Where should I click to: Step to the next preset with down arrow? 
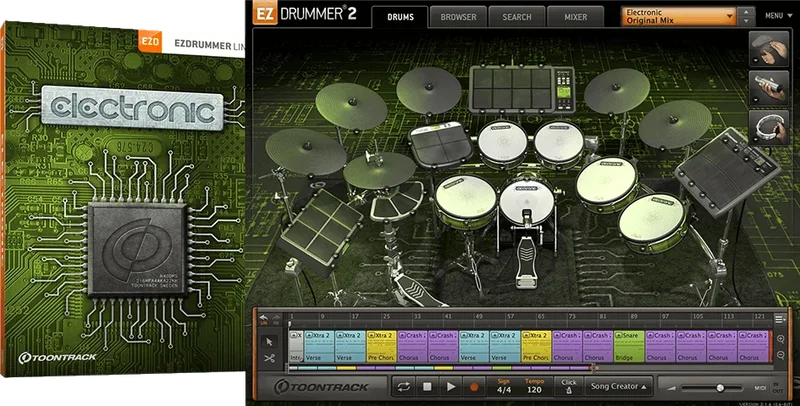(x=746, y=21)
